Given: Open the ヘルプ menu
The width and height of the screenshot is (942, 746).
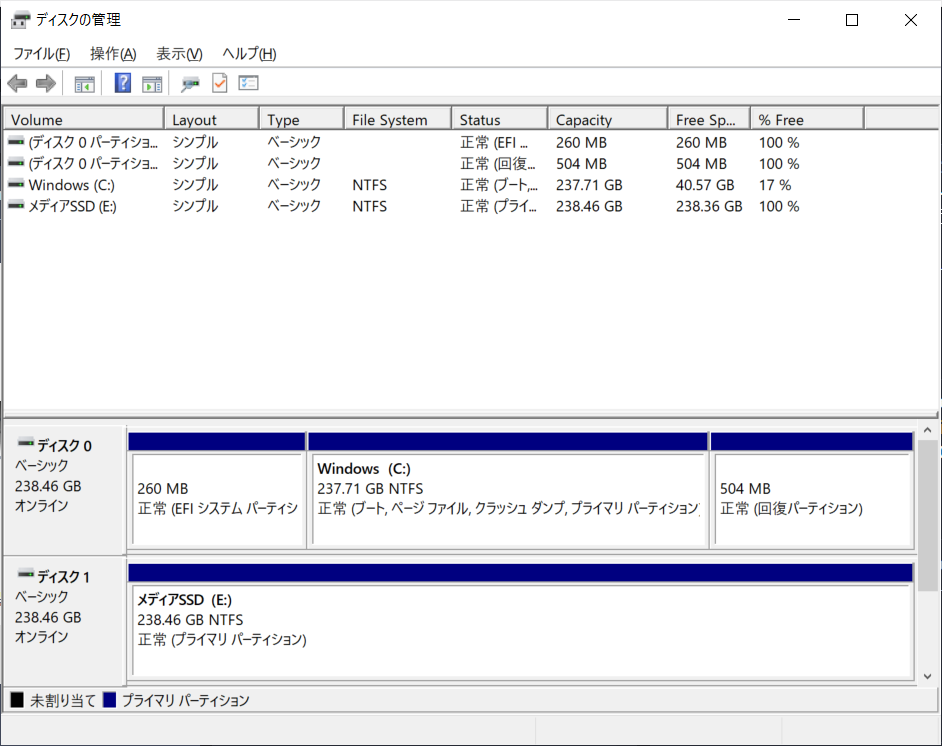Looking at the screenshot, I should (248, 54).
